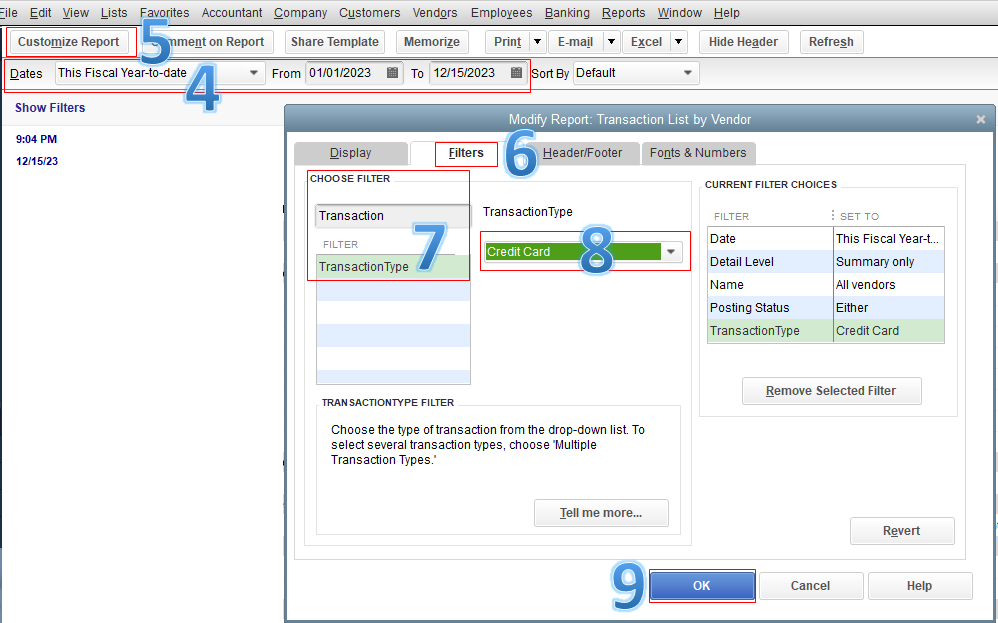Open the Window menu
This screenshot has height=623, width=998.
coord(679,13)
